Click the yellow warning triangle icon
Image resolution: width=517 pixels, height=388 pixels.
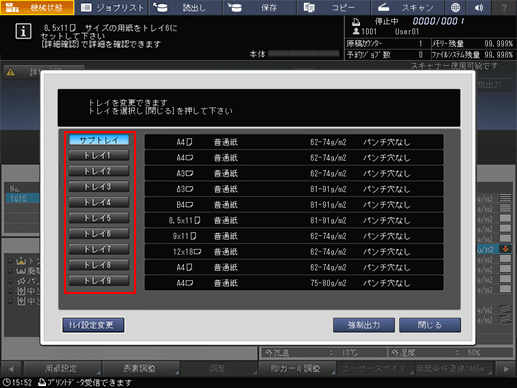[11, 72]
